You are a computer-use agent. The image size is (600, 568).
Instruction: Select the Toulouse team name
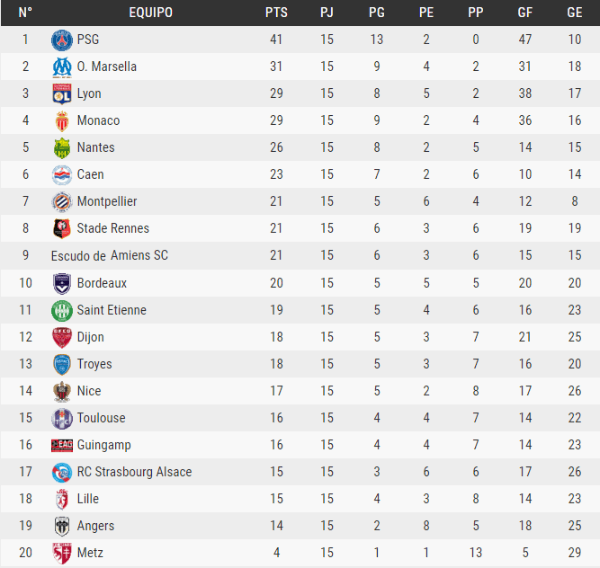[101, 418]
